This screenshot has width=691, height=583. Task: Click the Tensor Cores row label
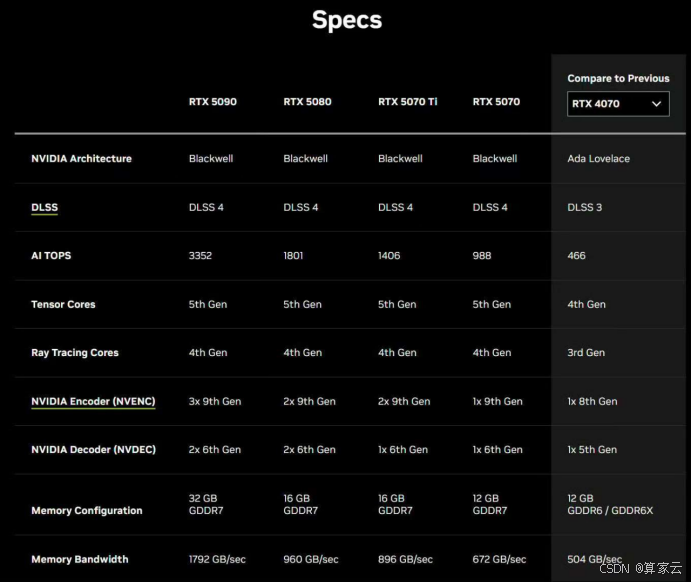point(63,304)
